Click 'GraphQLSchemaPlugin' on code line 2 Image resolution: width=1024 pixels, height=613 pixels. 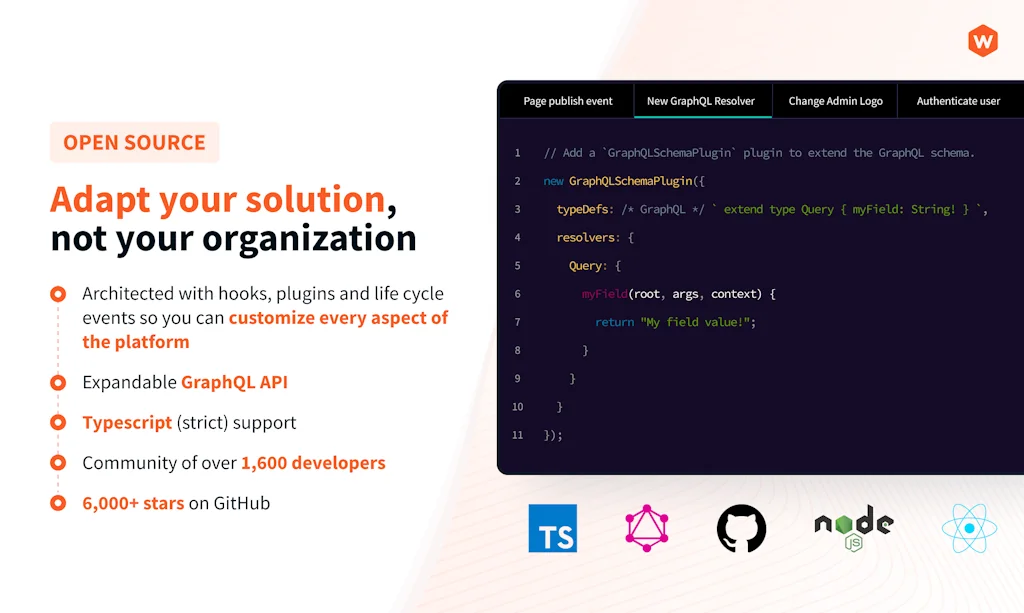coord(630,181)
